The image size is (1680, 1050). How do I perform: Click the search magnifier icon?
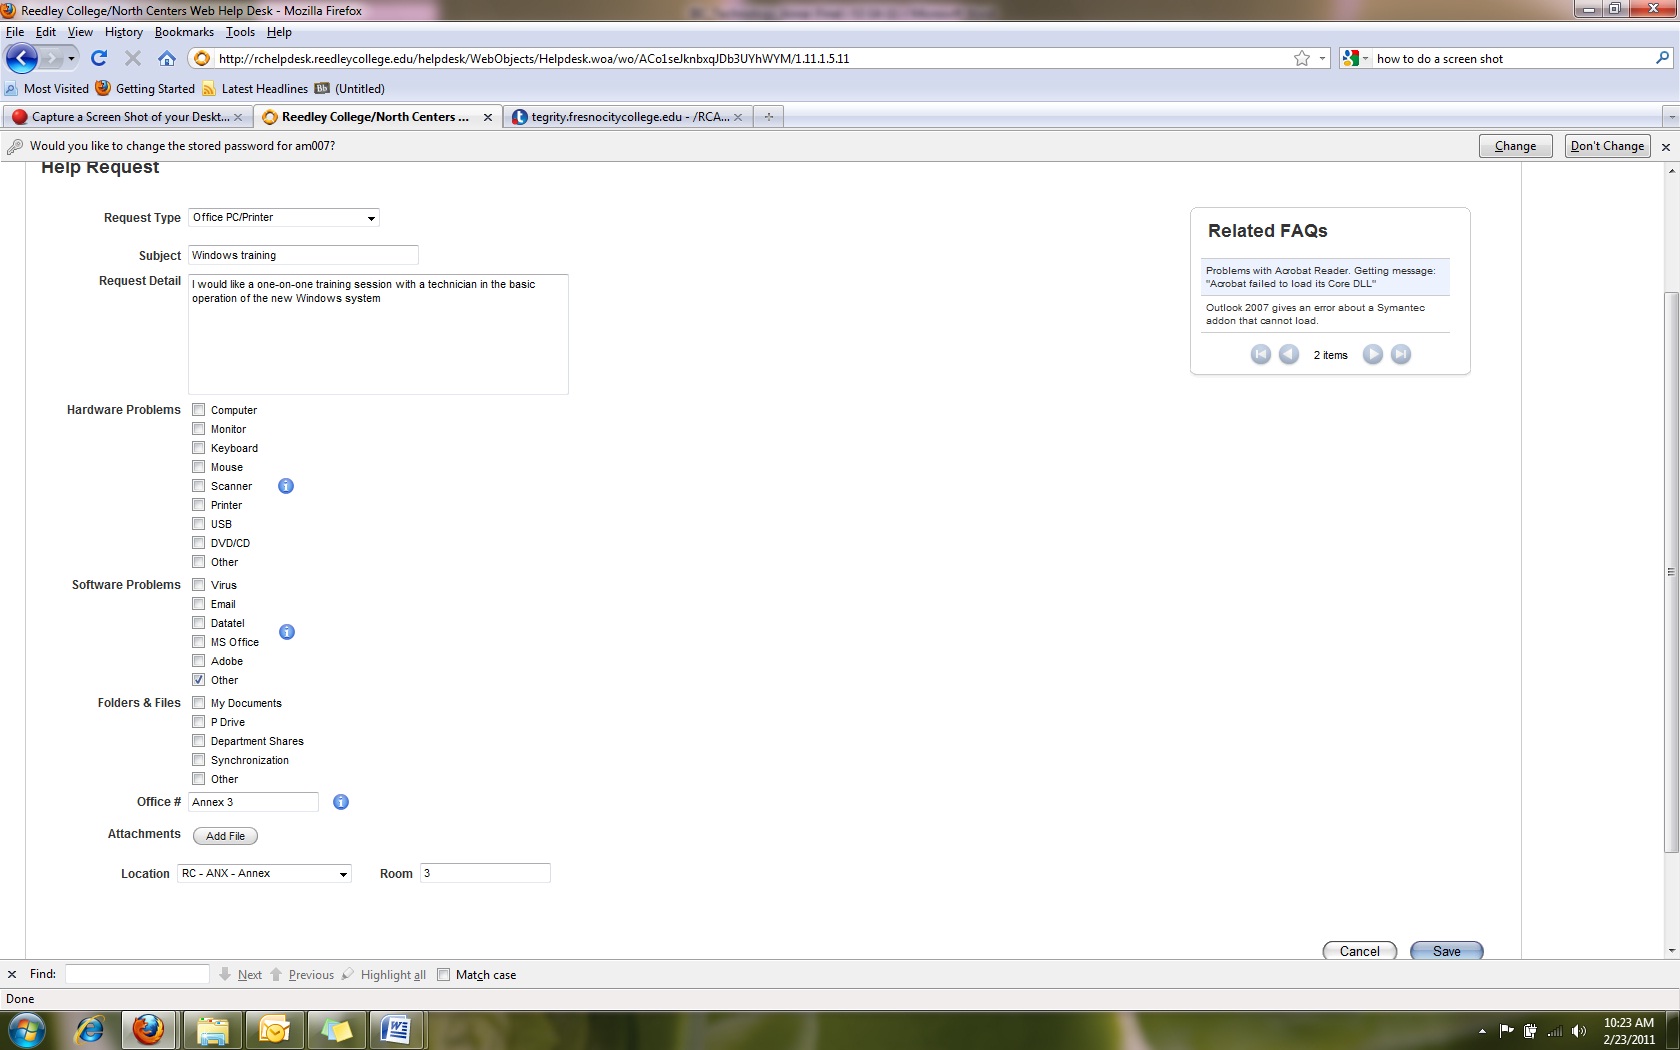coord(1662,58)
